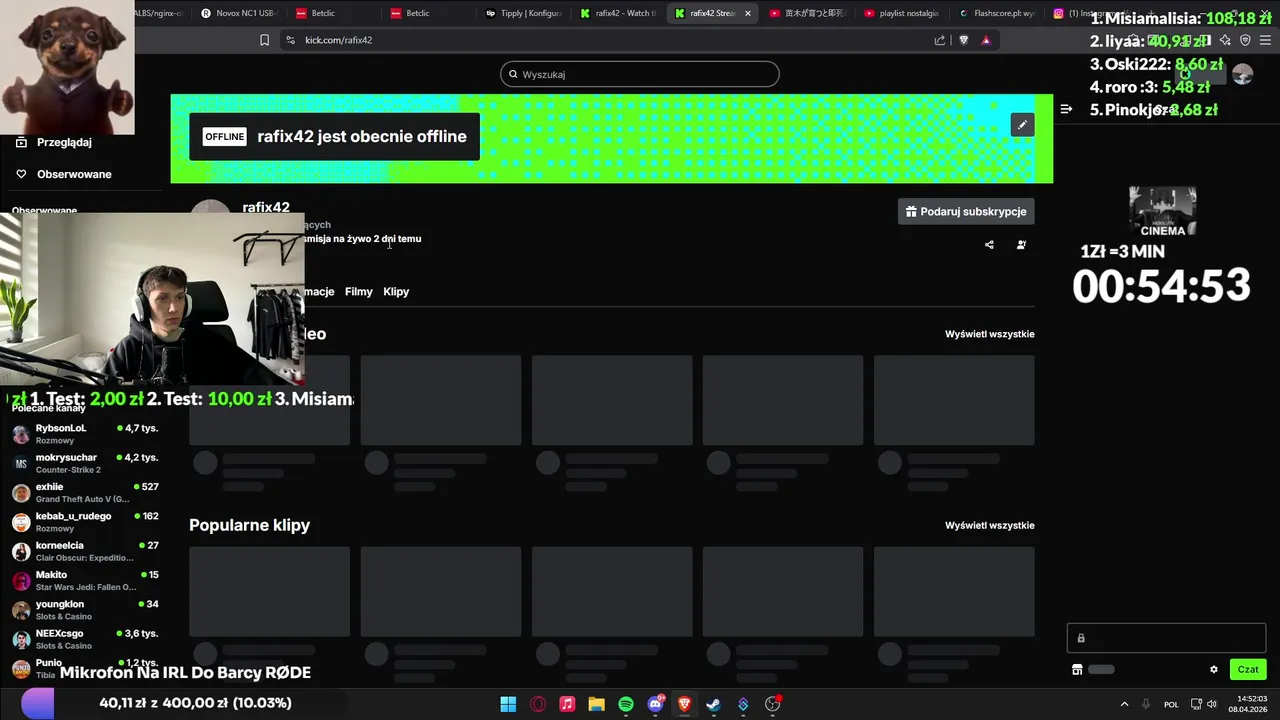Open korneelcia recommended channel
The height and width of the screenshot is (720, 1280).
[85, 551]
